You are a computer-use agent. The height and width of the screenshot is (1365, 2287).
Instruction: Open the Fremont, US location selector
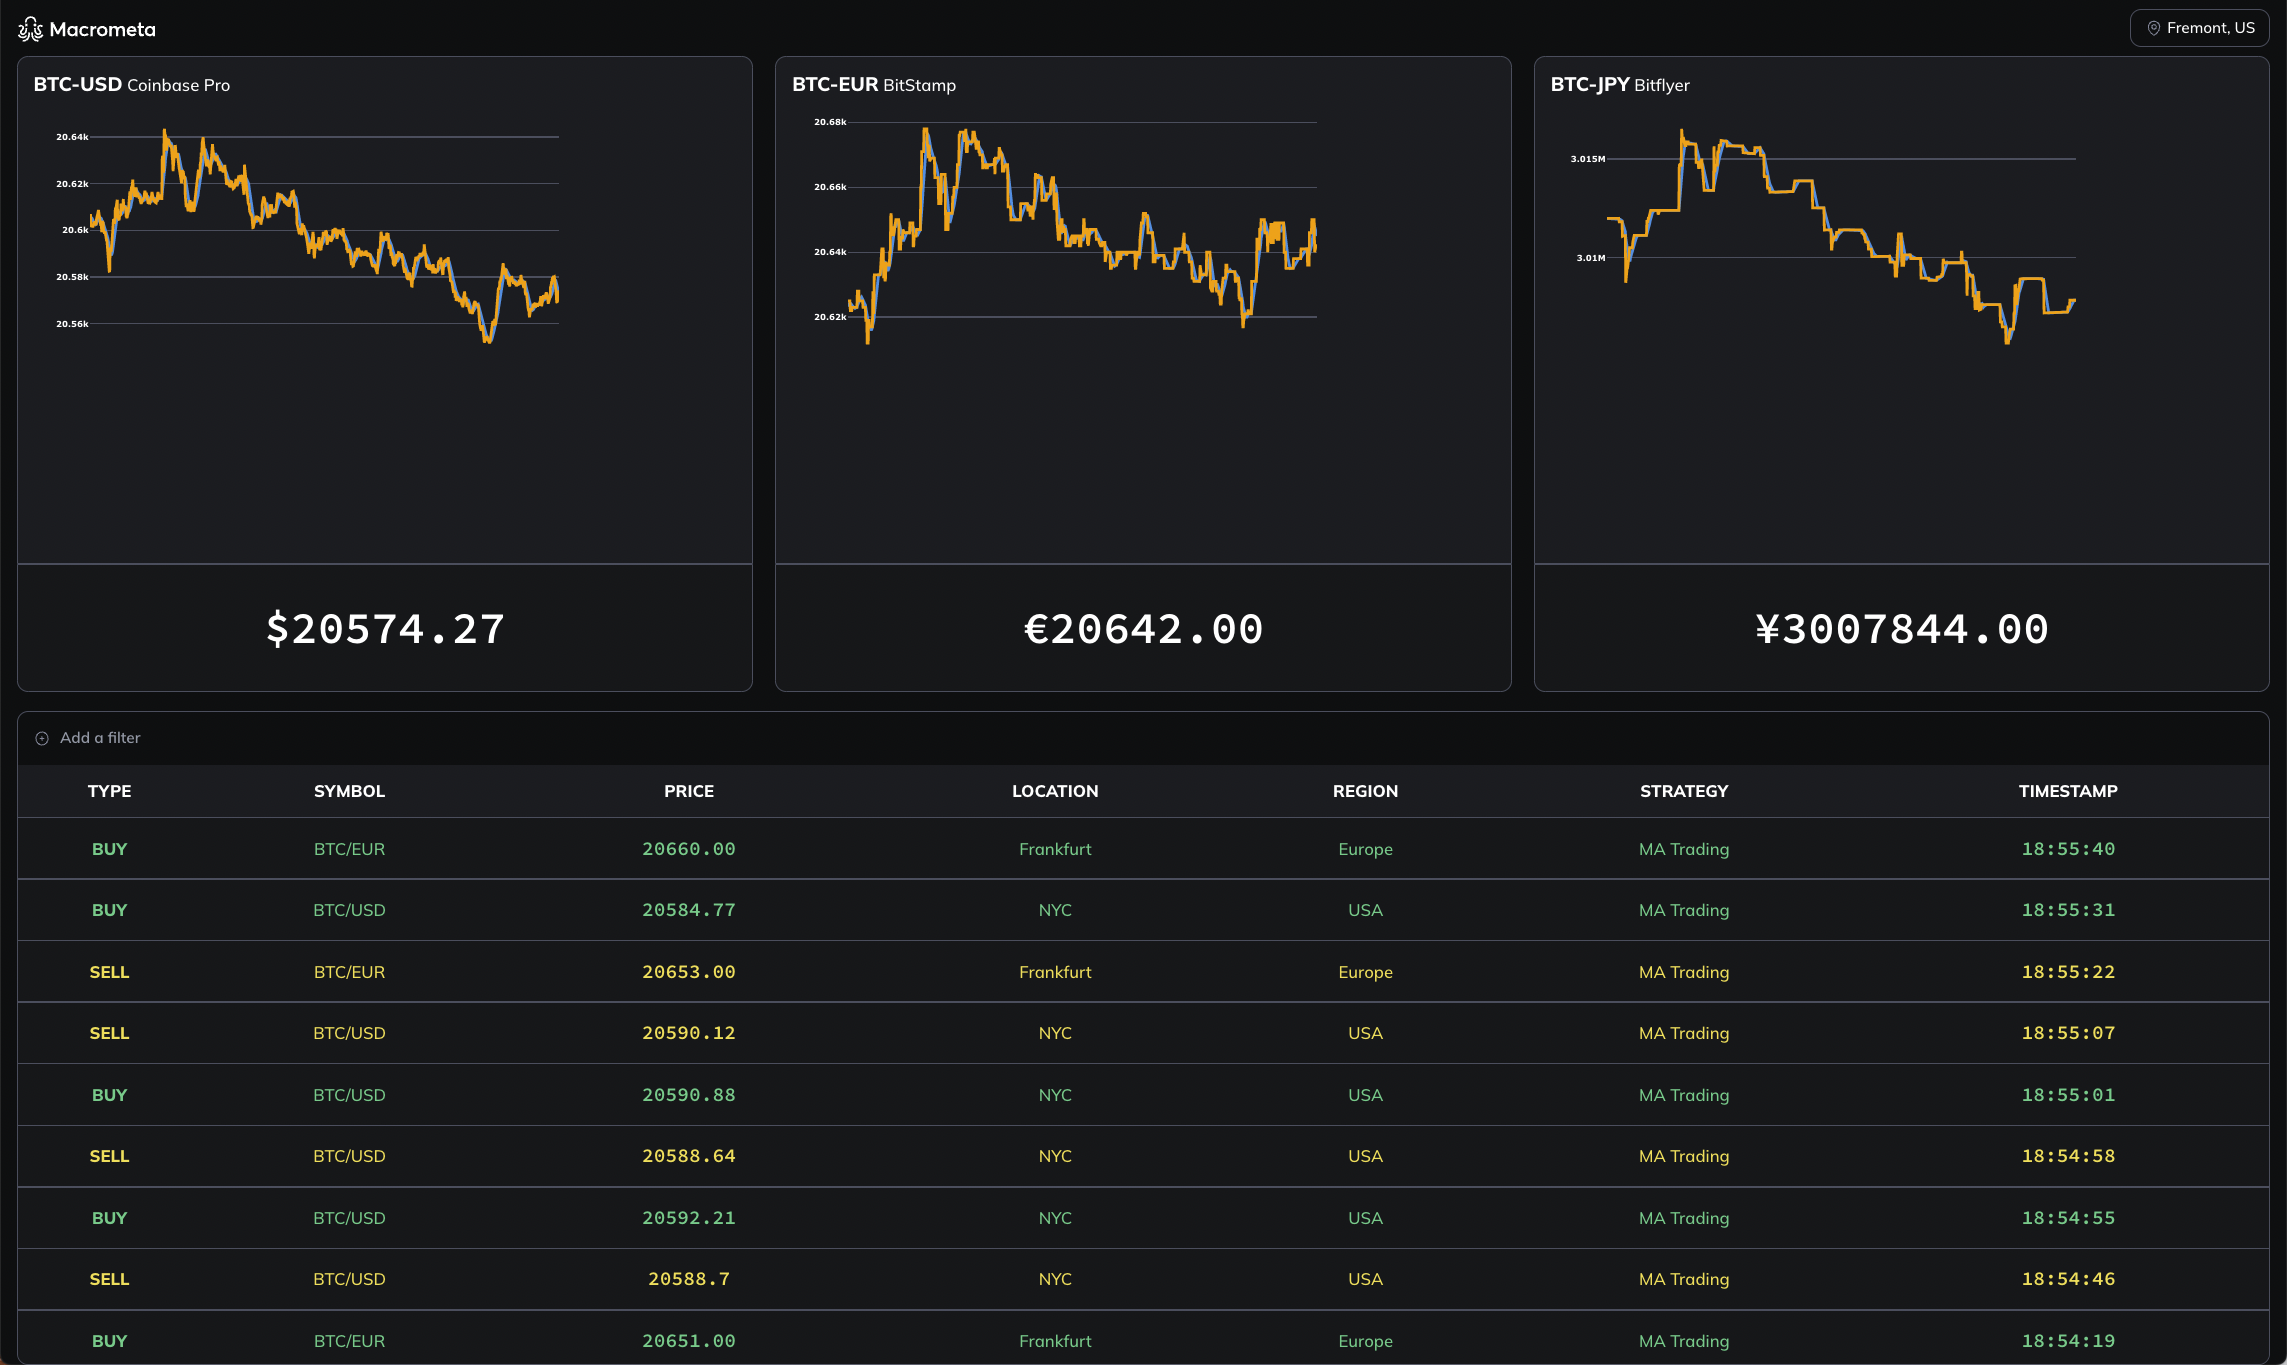coord(2199,28)
